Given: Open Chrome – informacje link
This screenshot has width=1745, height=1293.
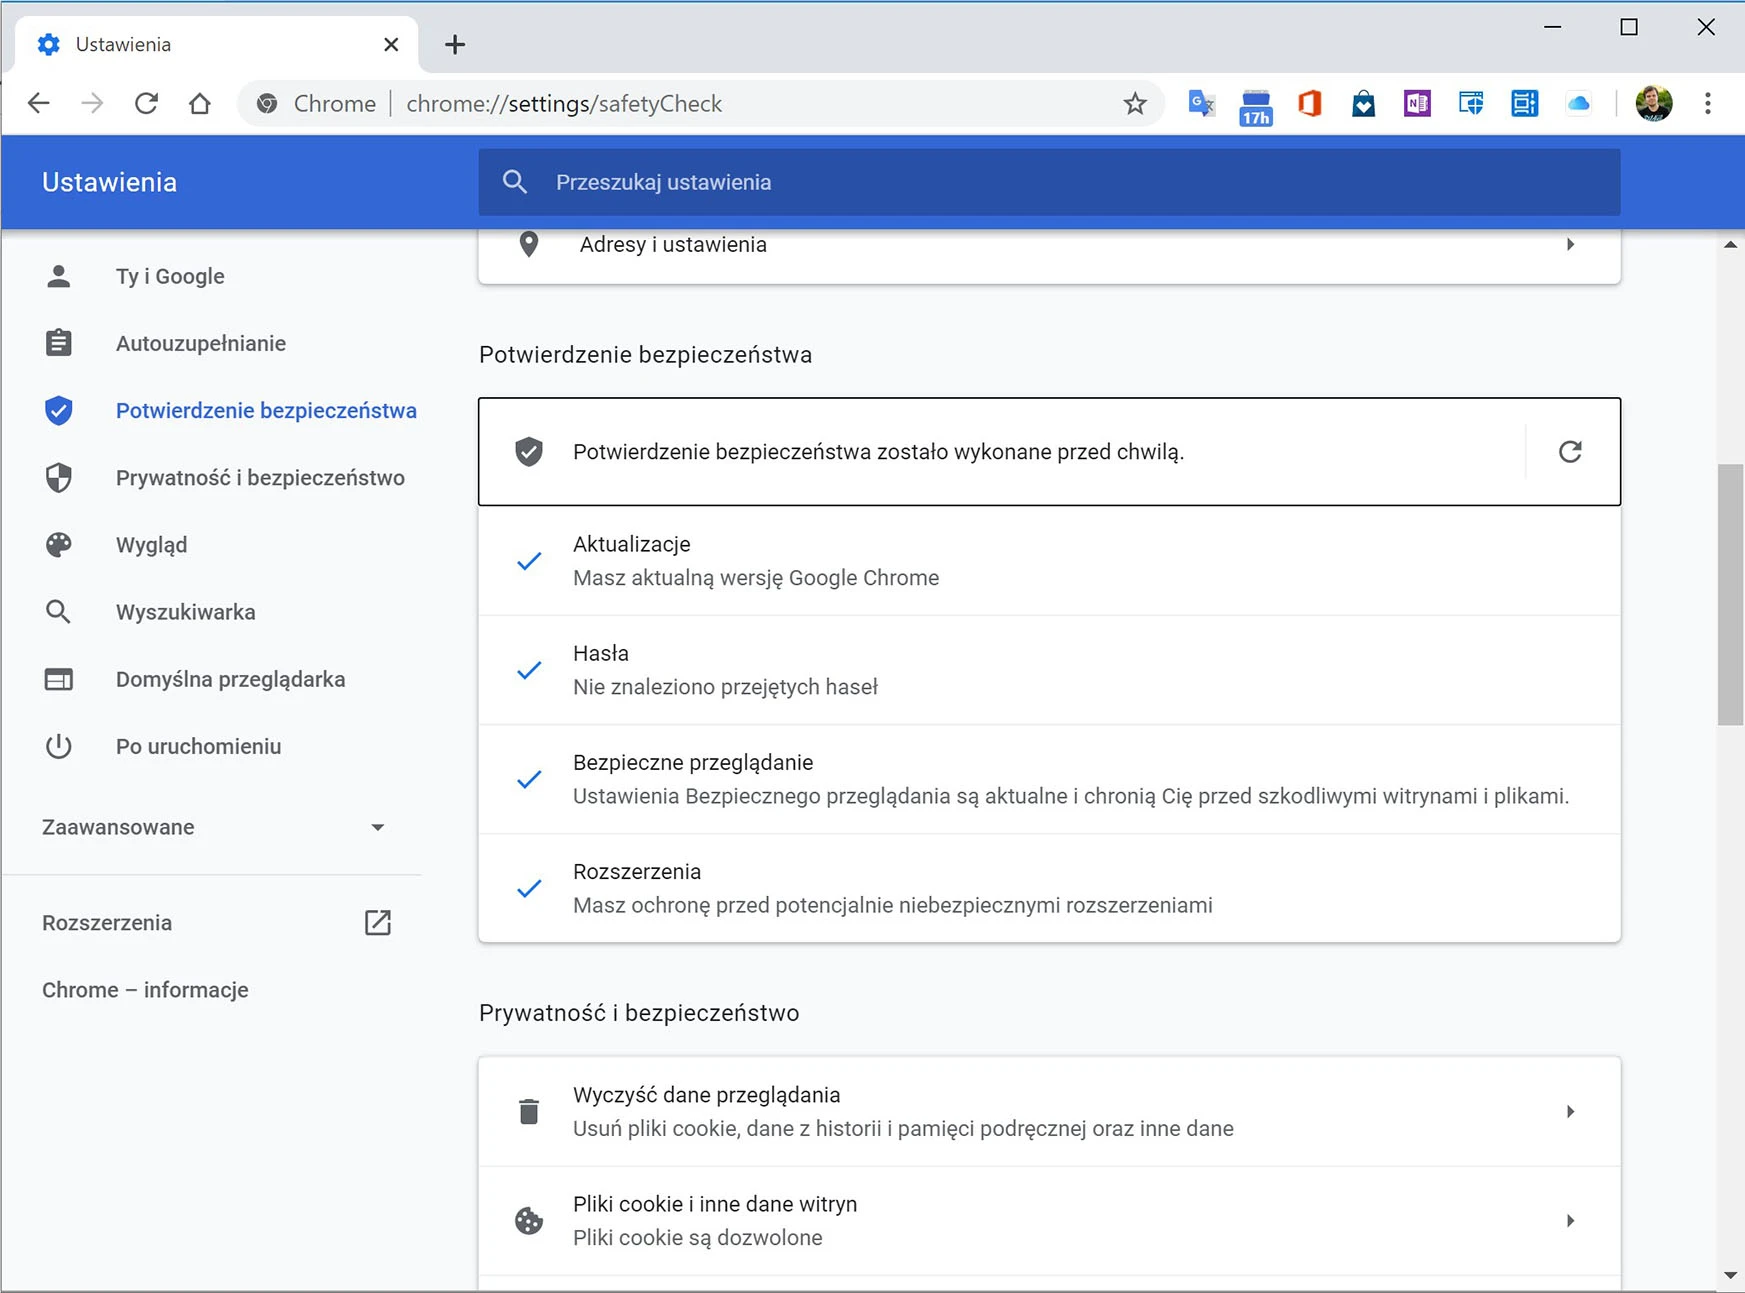Looking at the screenshot, I should 145,990.
